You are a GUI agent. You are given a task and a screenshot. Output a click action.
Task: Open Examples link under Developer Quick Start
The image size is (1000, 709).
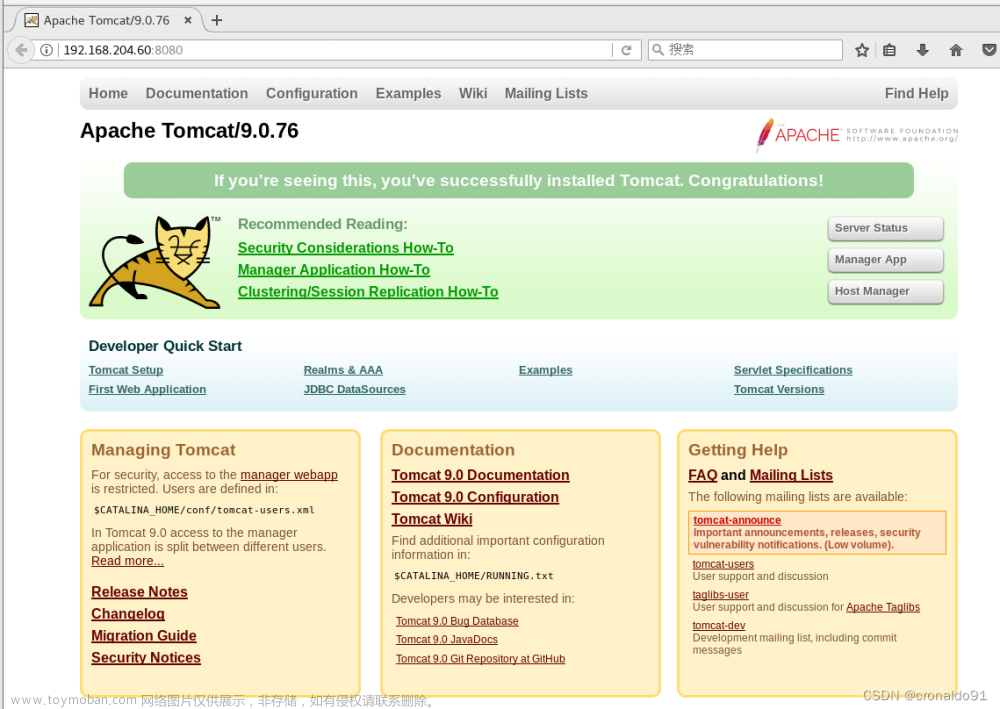coord(545,370)
